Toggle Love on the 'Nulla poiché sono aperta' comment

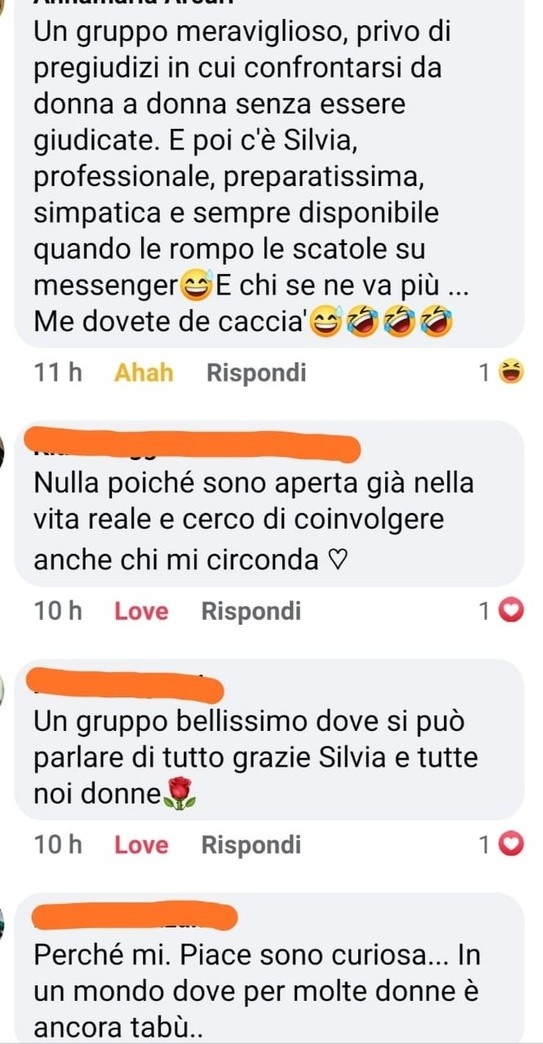141,611
